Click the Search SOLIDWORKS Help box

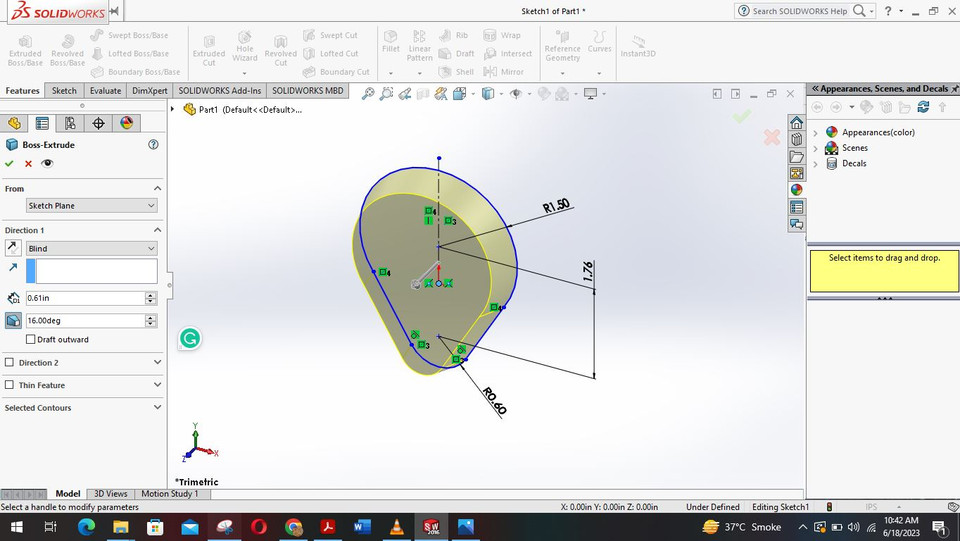click(799, 11)
